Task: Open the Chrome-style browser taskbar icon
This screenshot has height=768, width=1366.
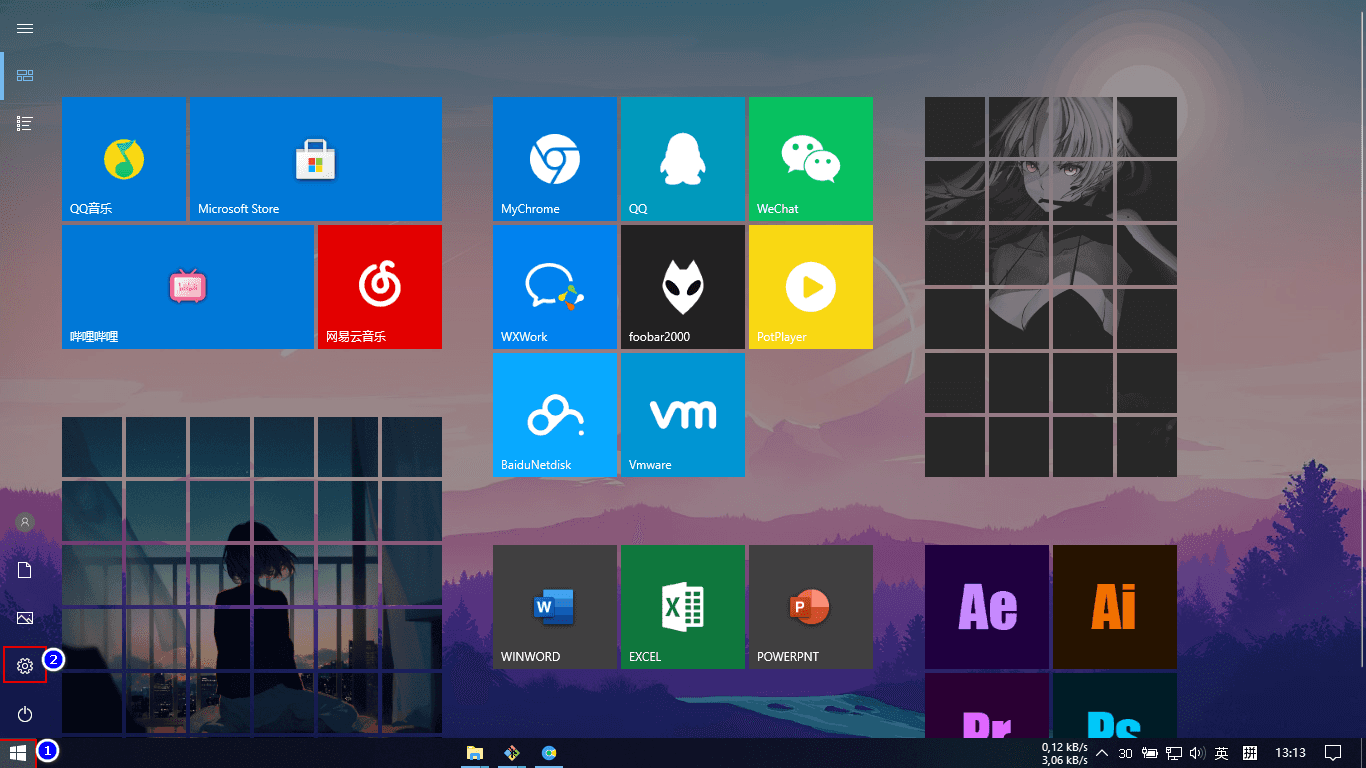Action: (549, 753)
